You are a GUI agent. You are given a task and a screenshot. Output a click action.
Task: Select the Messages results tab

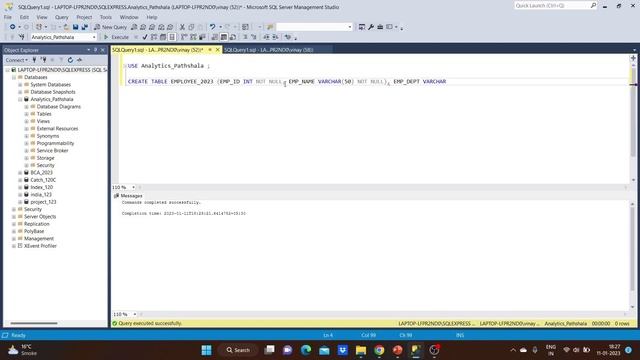pyautogui.click(x=128, y=196)
